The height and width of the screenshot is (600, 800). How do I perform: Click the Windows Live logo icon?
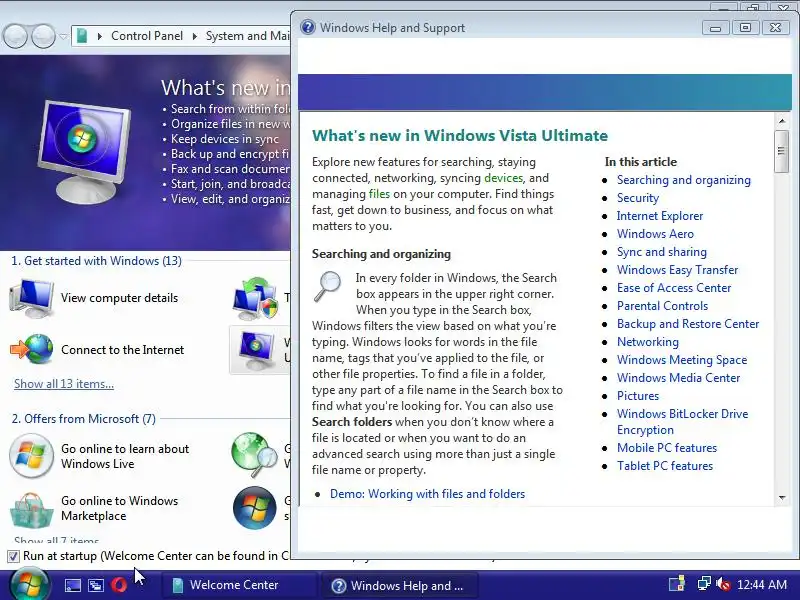click(x=31, y=456)
